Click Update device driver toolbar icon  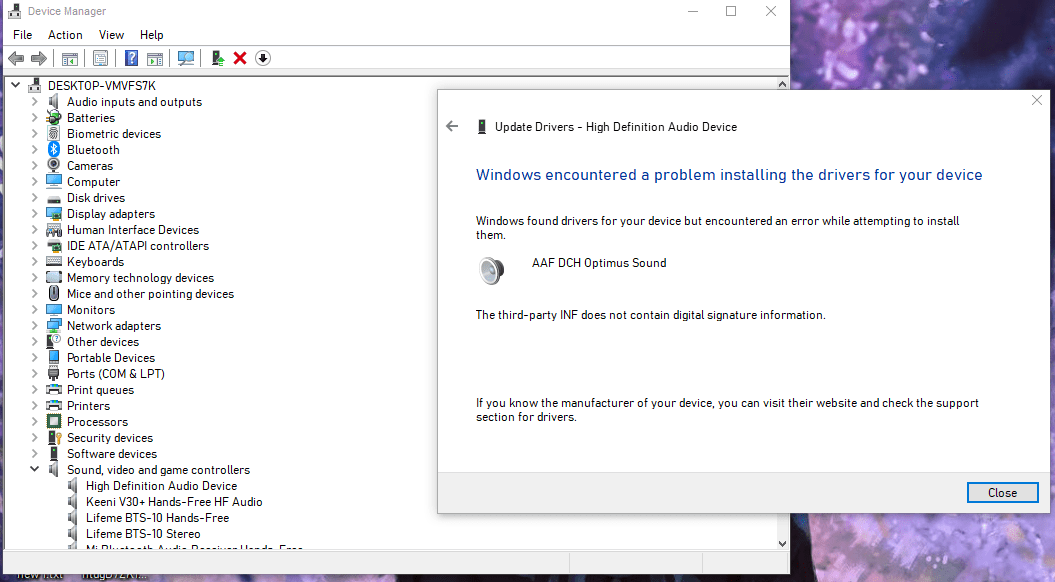[217, 59]
